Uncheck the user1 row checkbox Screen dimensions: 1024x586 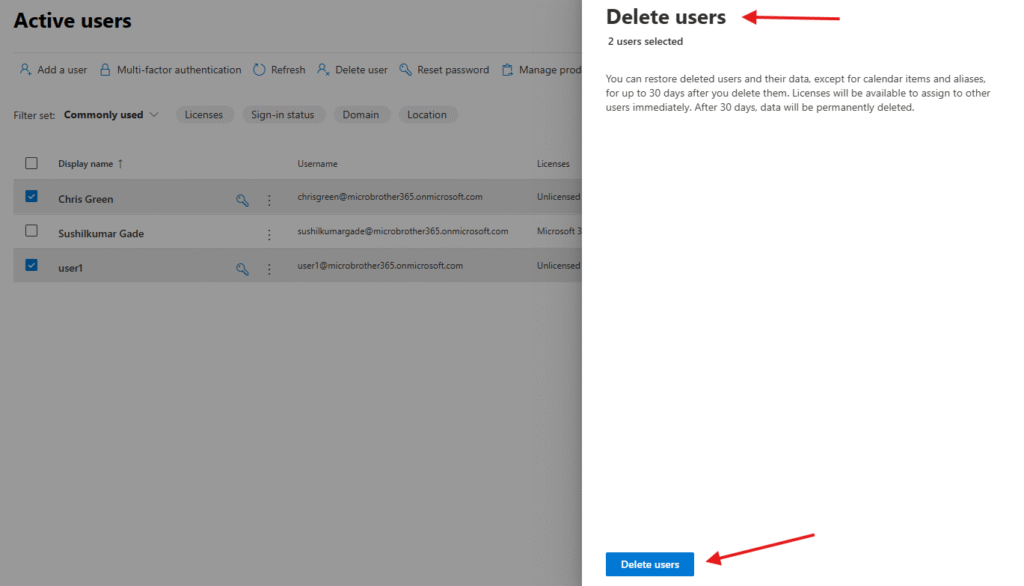(x=31, y=266)
